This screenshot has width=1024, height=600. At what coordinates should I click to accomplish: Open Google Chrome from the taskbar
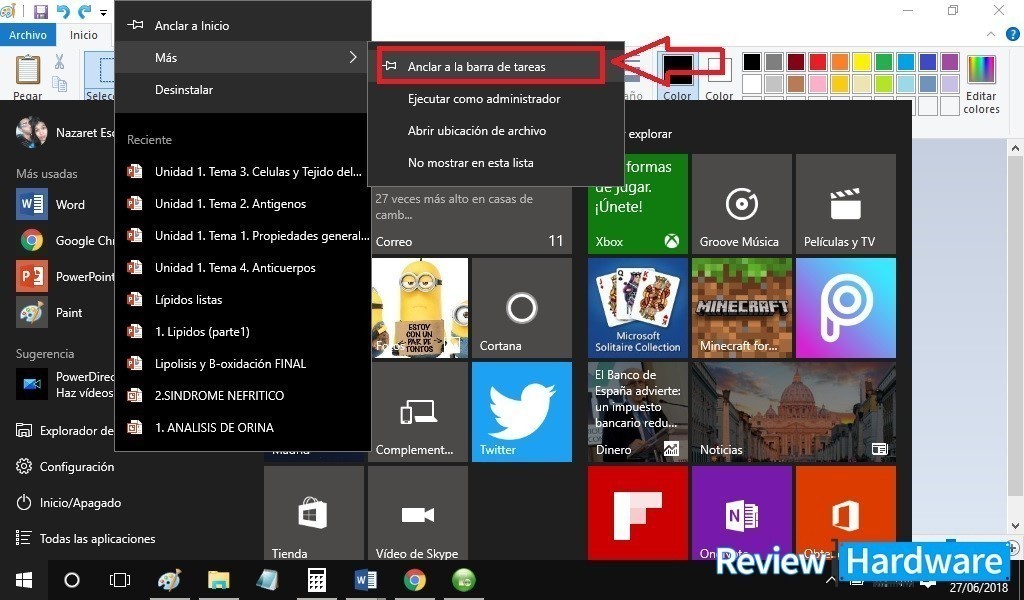point(414,580)
